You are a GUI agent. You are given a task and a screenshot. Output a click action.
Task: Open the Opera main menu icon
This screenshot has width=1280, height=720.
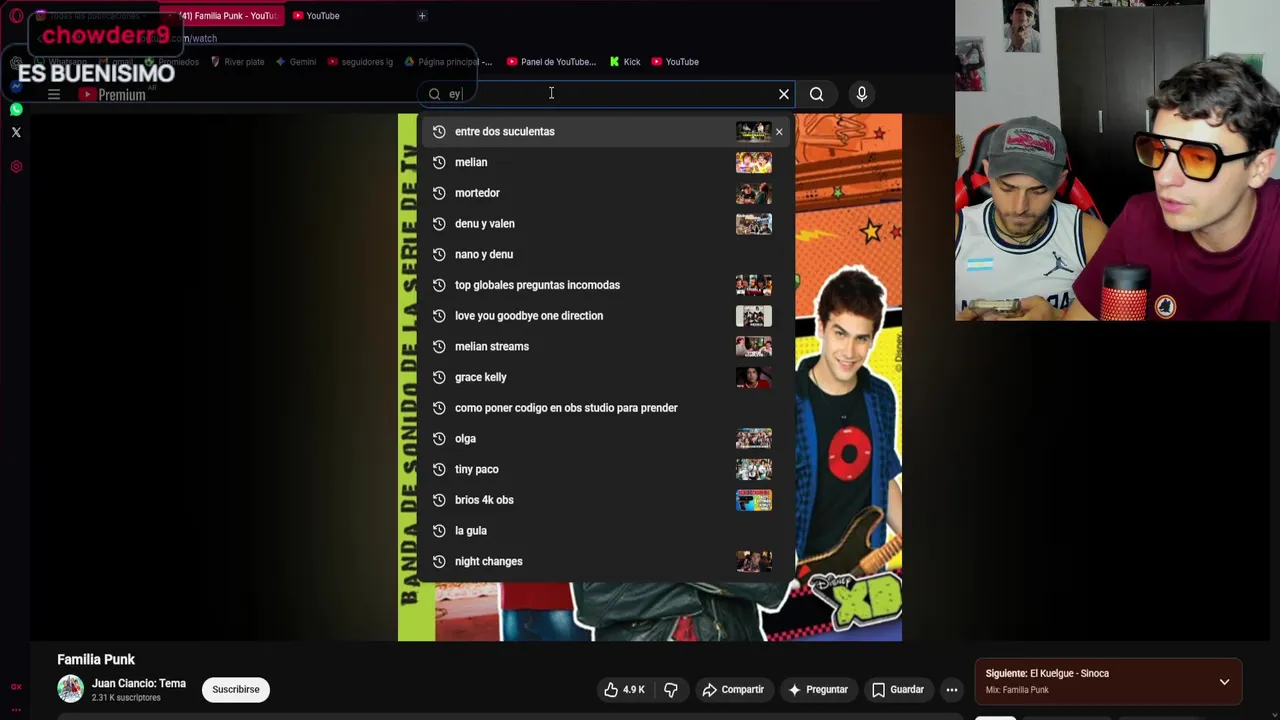tap(16, 16)
